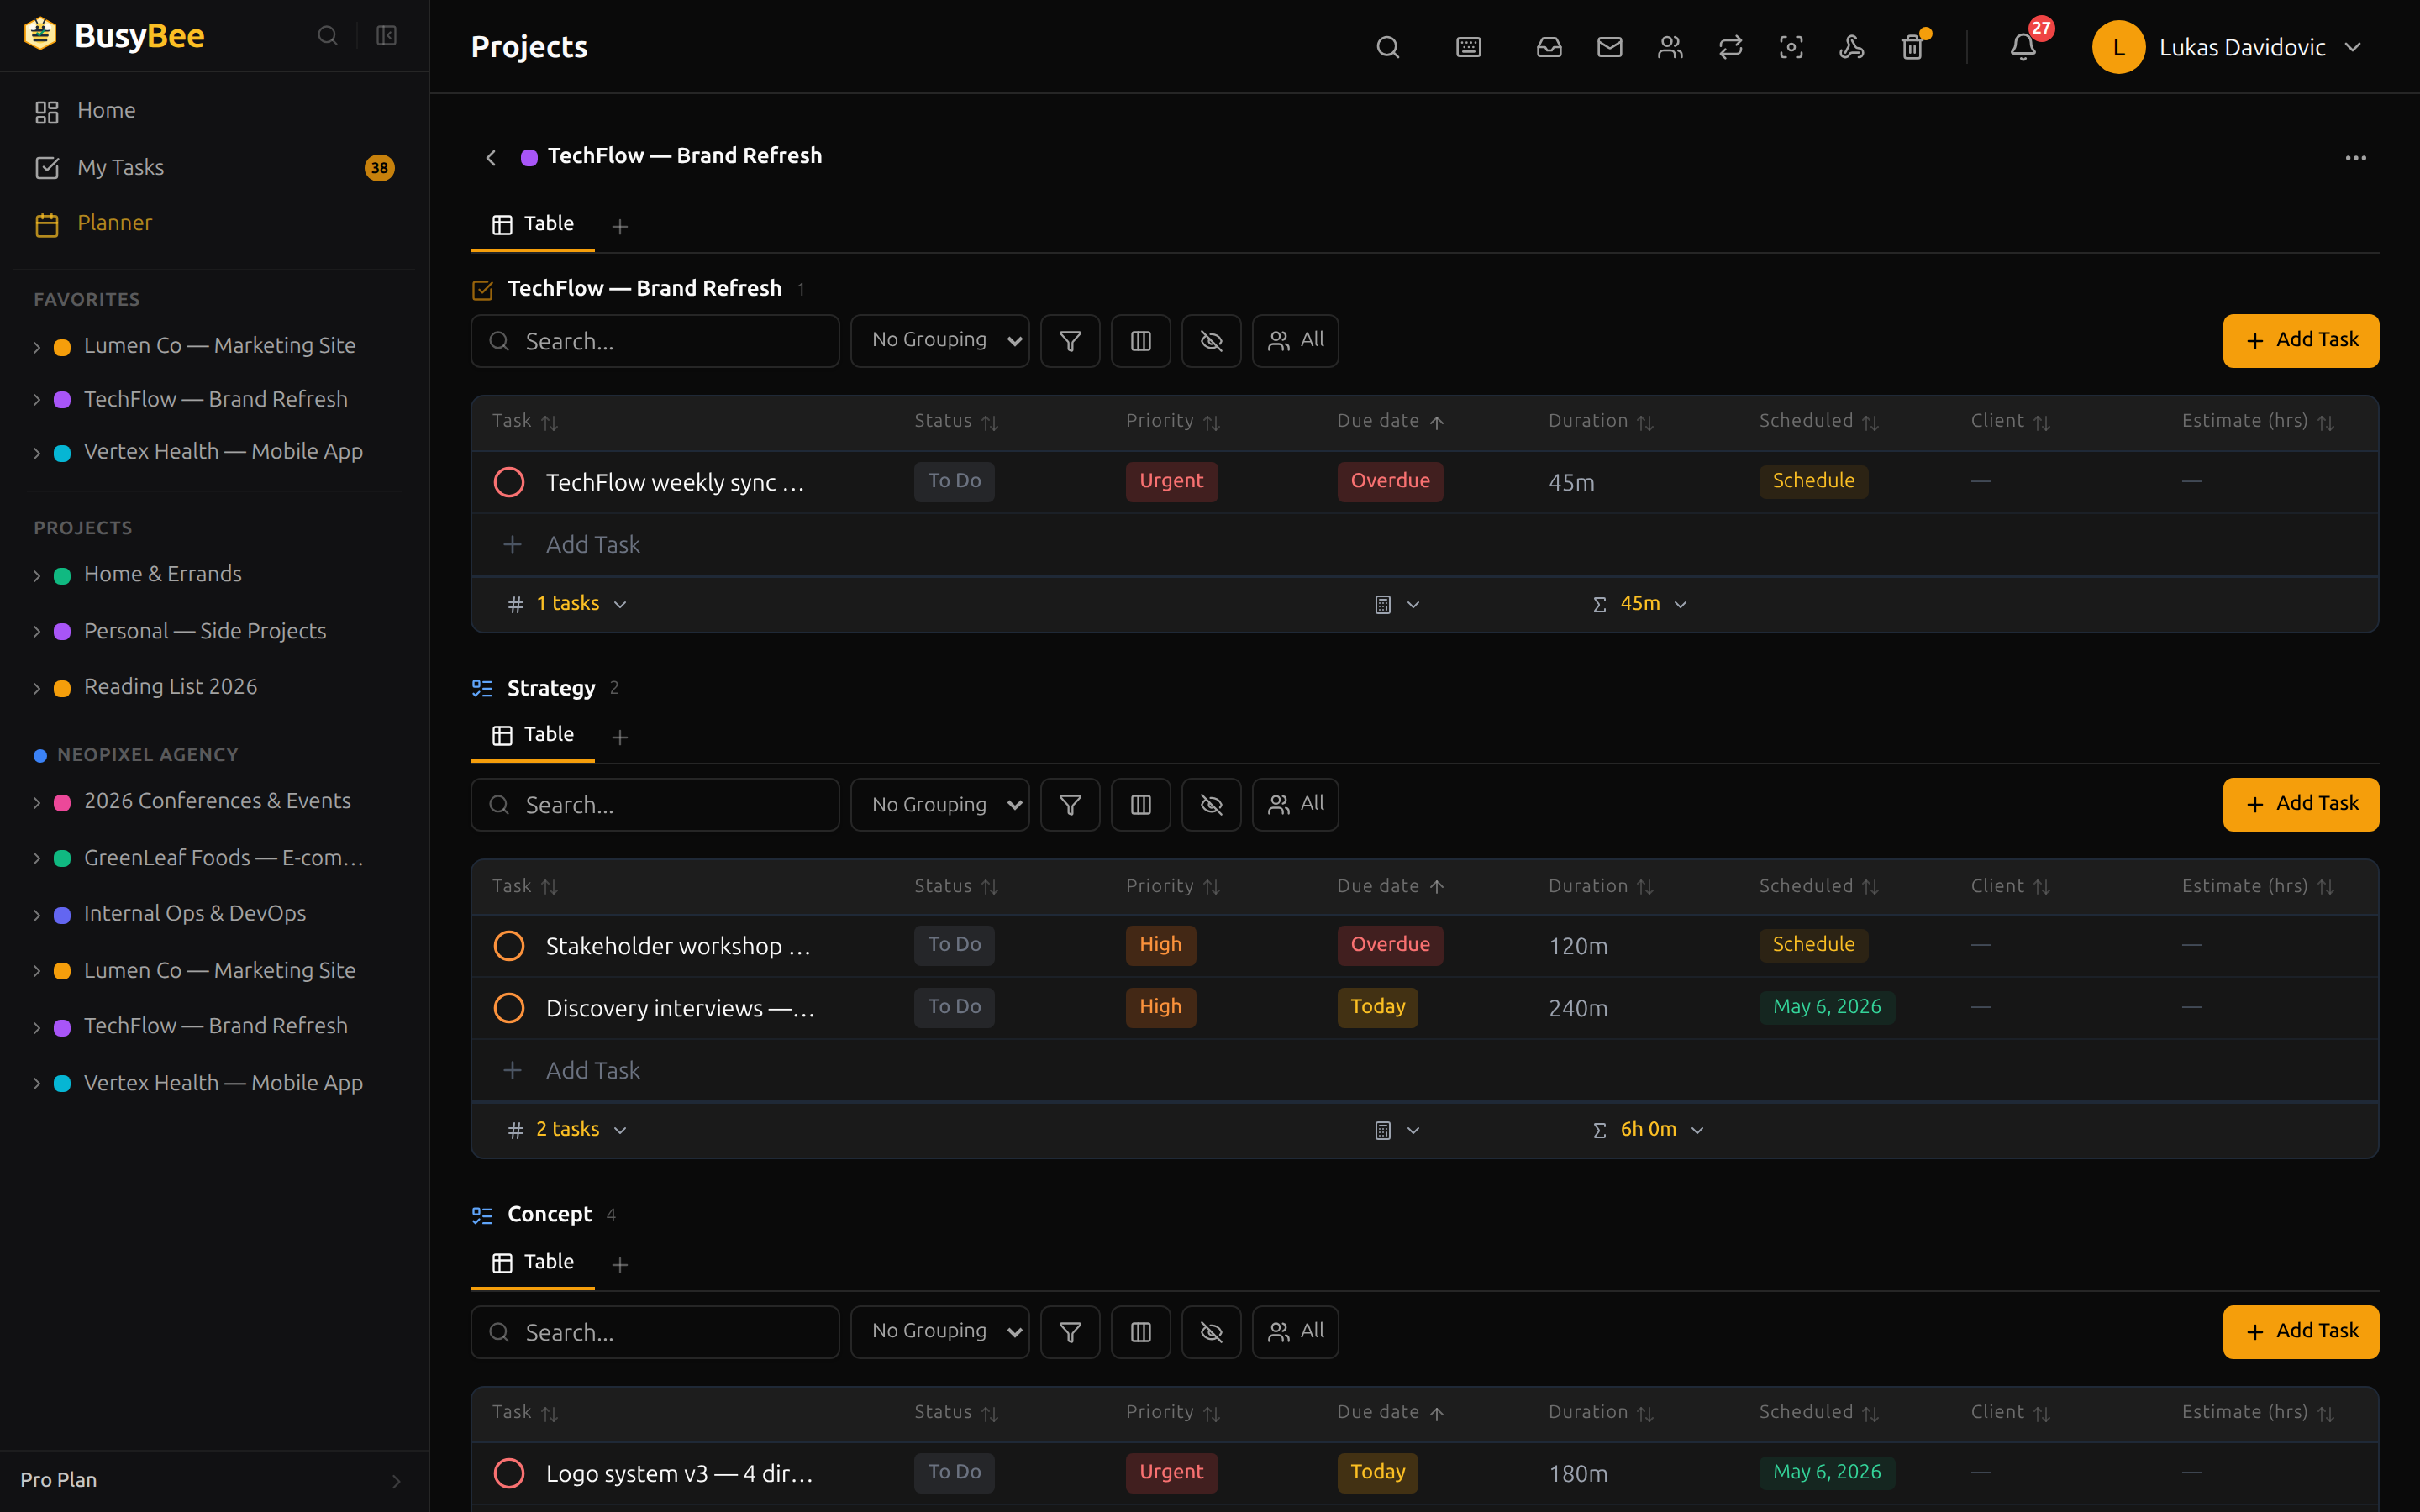2420x1512 pixels.
Task: Click the repeat/recurring arrows icon
Action: pos(1730,47)
